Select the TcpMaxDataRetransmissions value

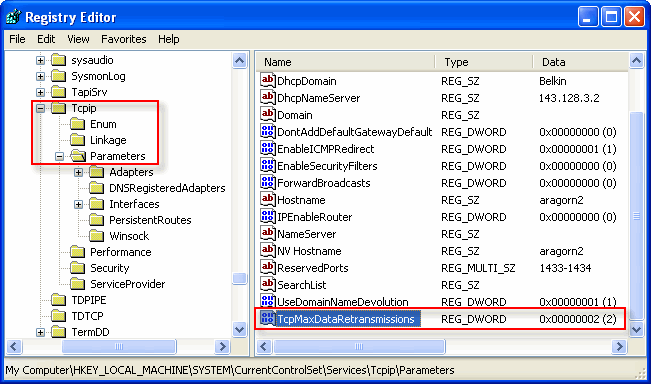tap(346, 319)
